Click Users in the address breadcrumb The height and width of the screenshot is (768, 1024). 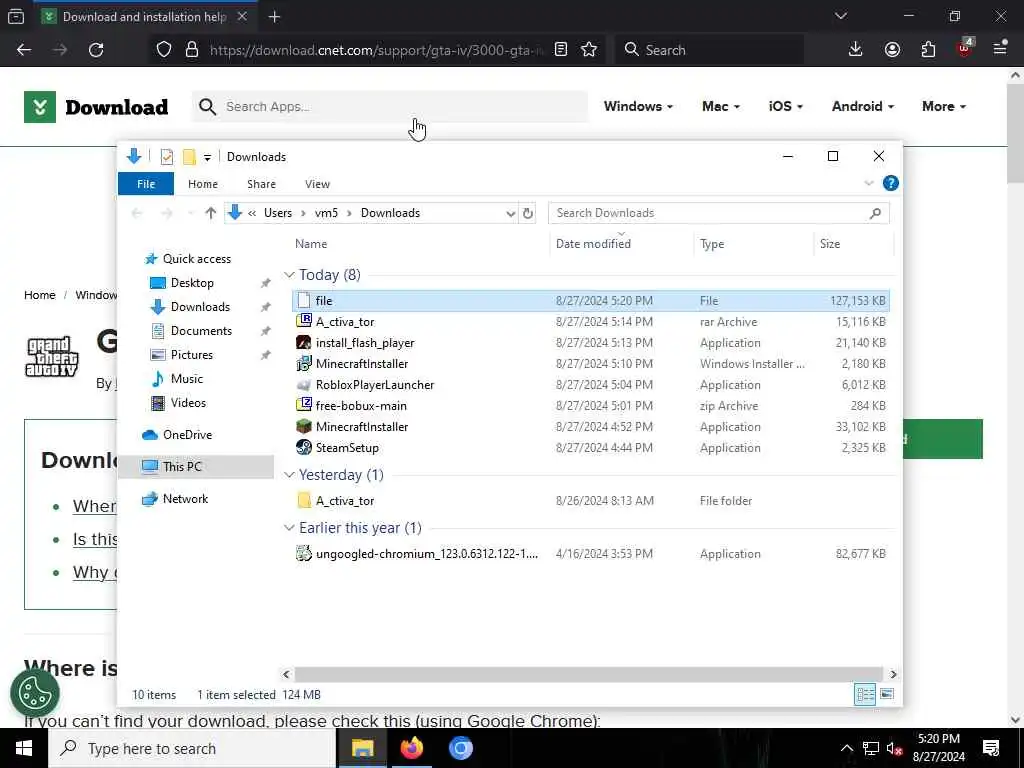pos(278,213)
